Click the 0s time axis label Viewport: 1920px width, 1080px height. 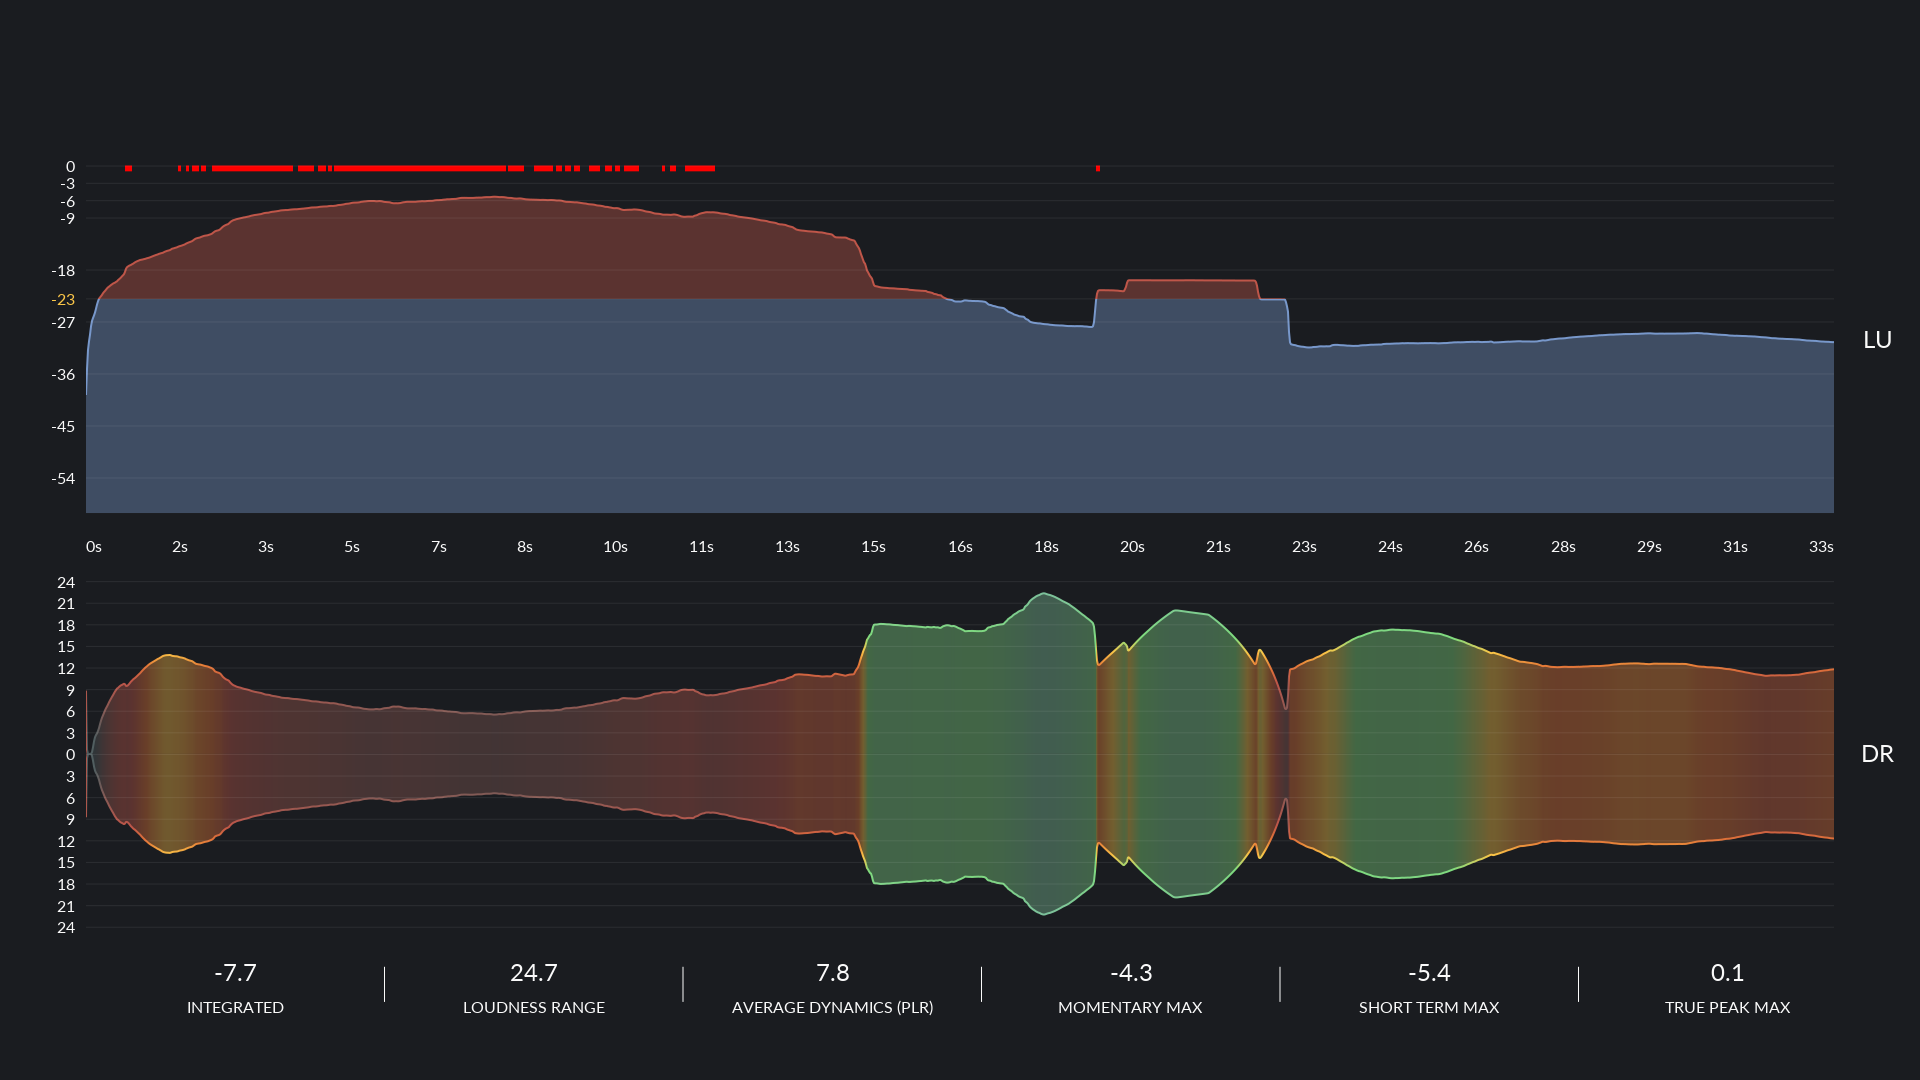tap(94, 547)
